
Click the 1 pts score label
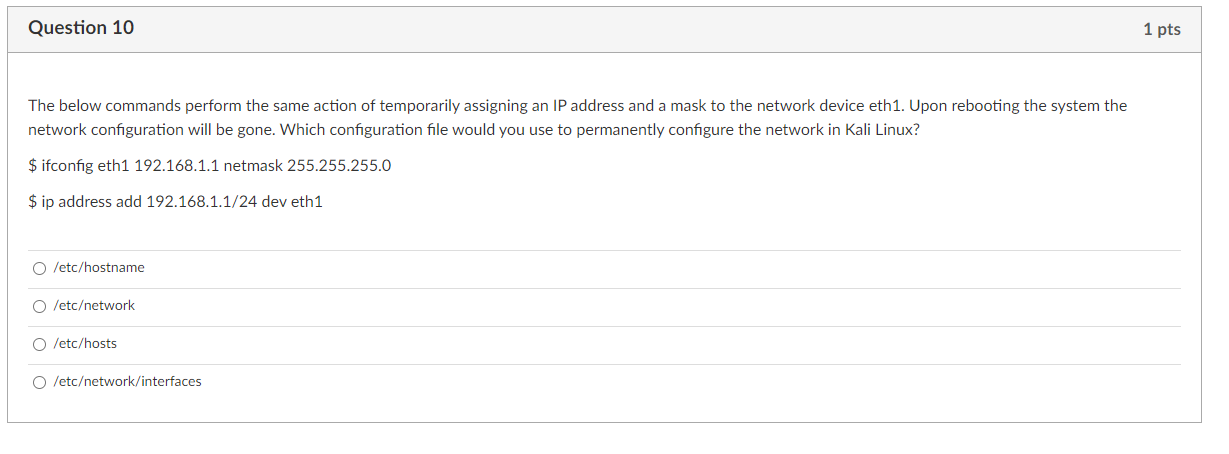click(x=1161, y=30)
